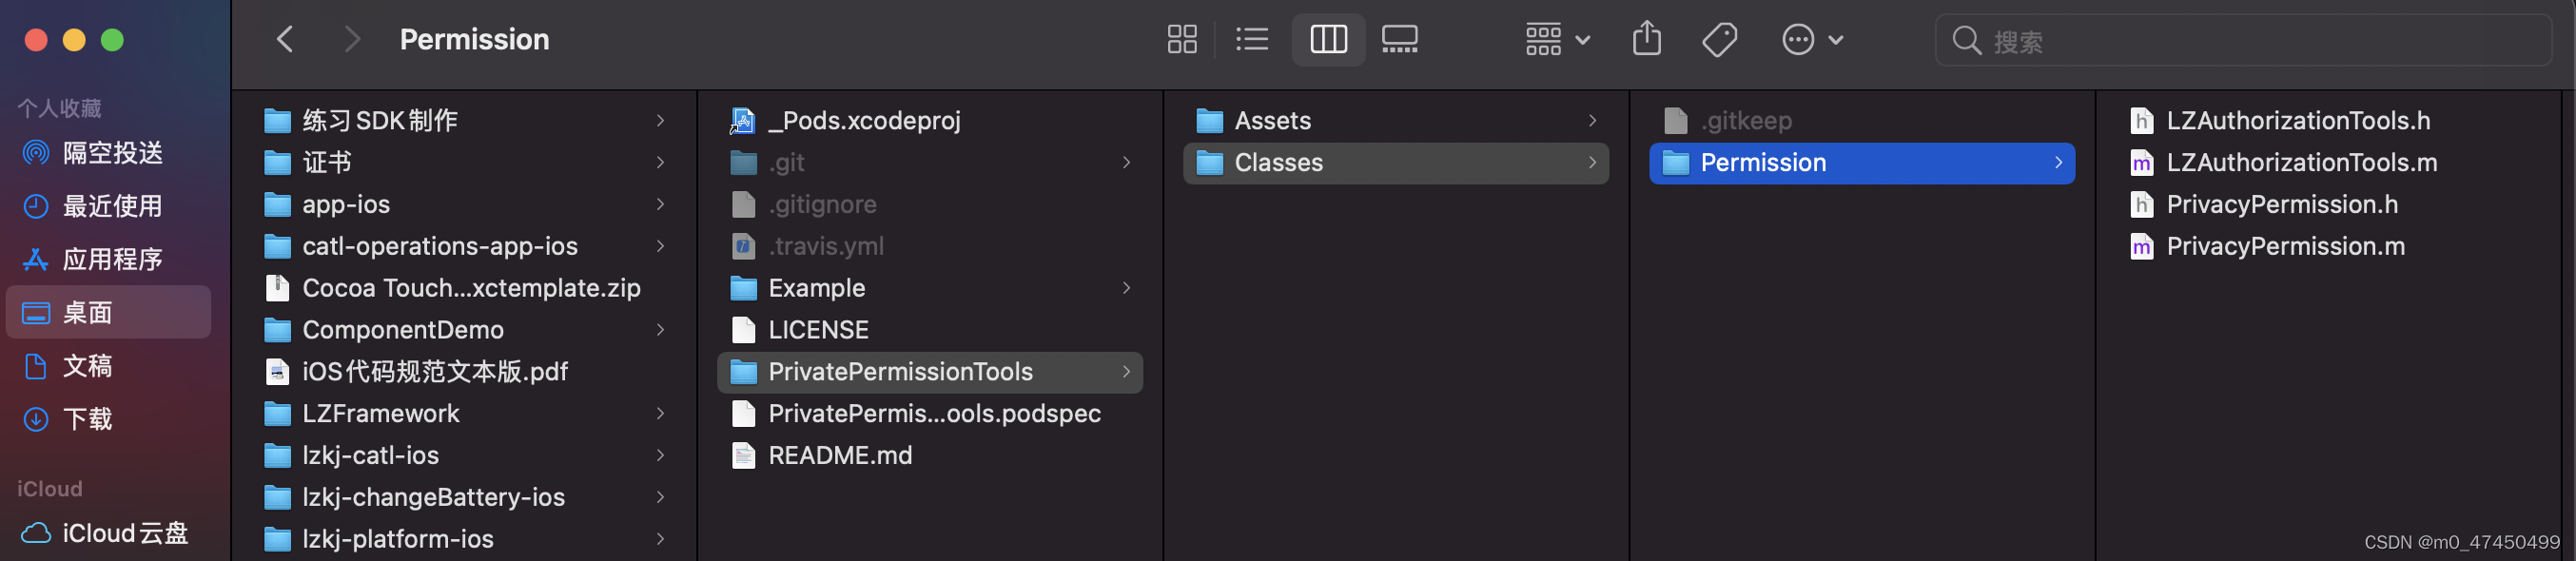Switch to list view
The height and width of the screenshot is (561, 2576).
[1251, 40]
